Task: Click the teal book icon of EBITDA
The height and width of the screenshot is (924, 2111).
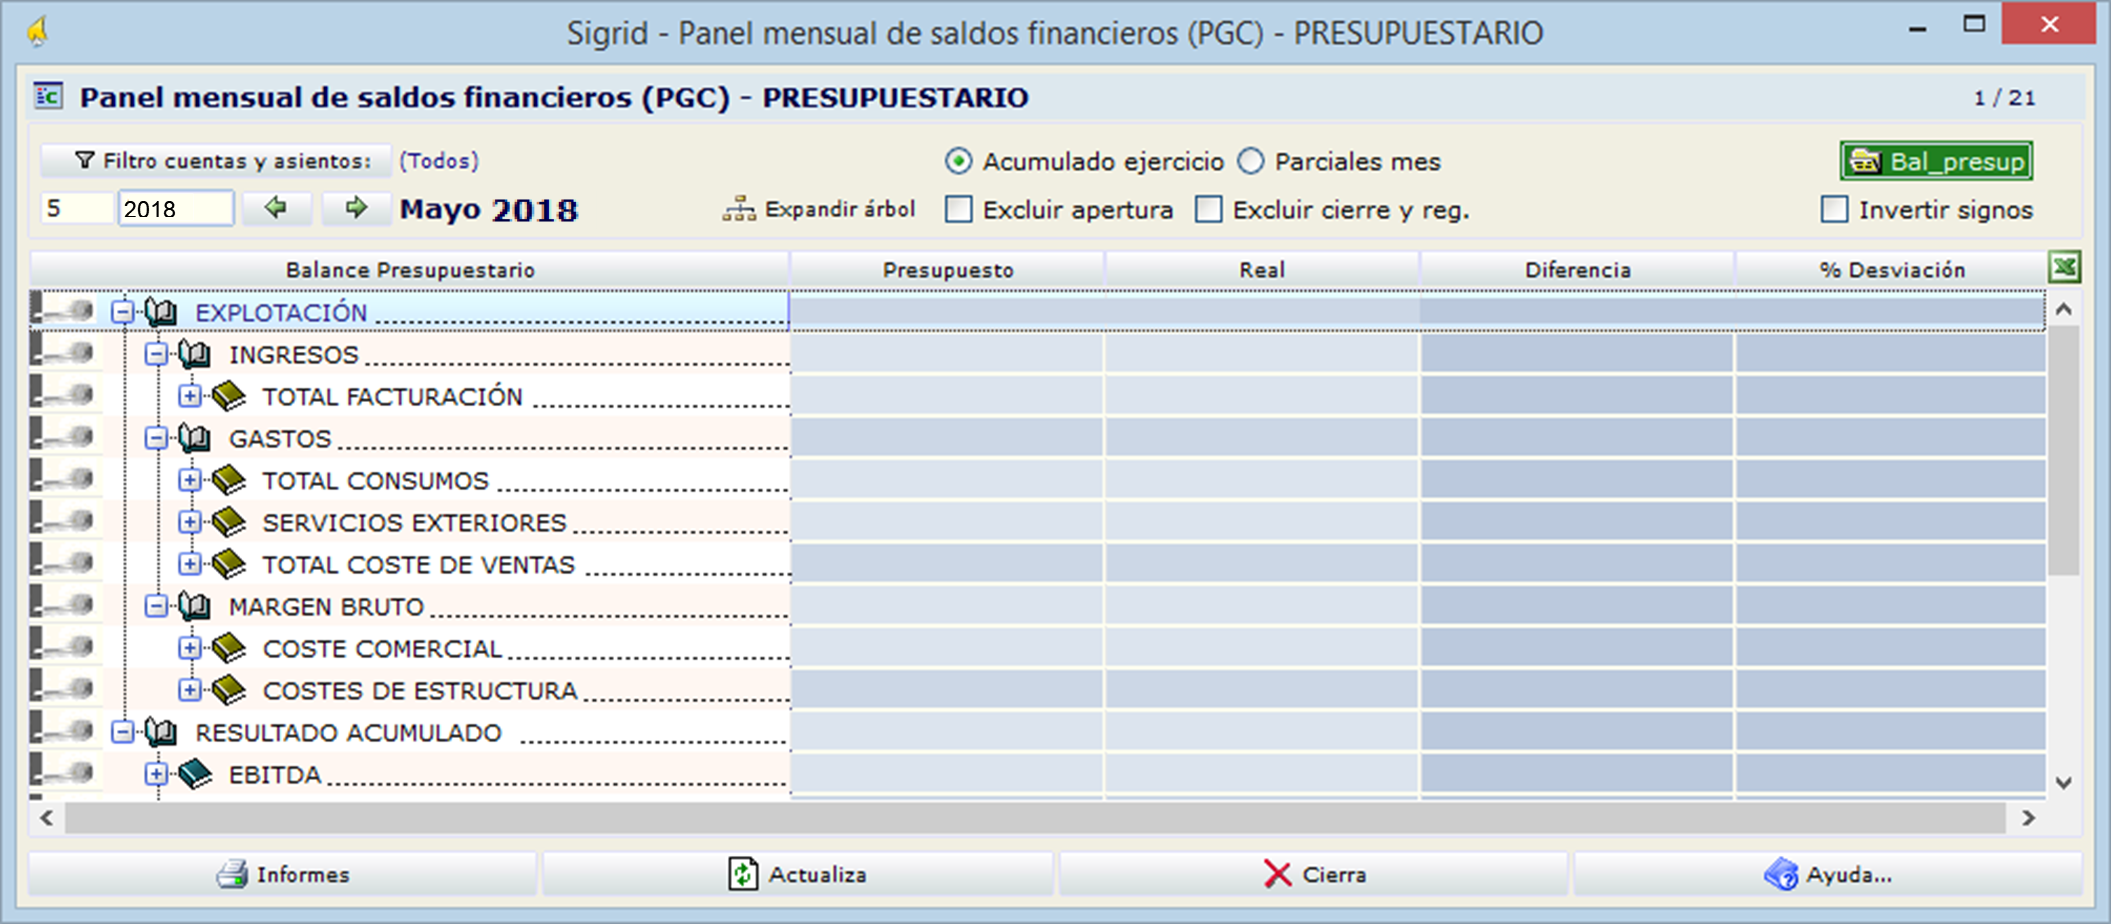Action: coord(195,774)
